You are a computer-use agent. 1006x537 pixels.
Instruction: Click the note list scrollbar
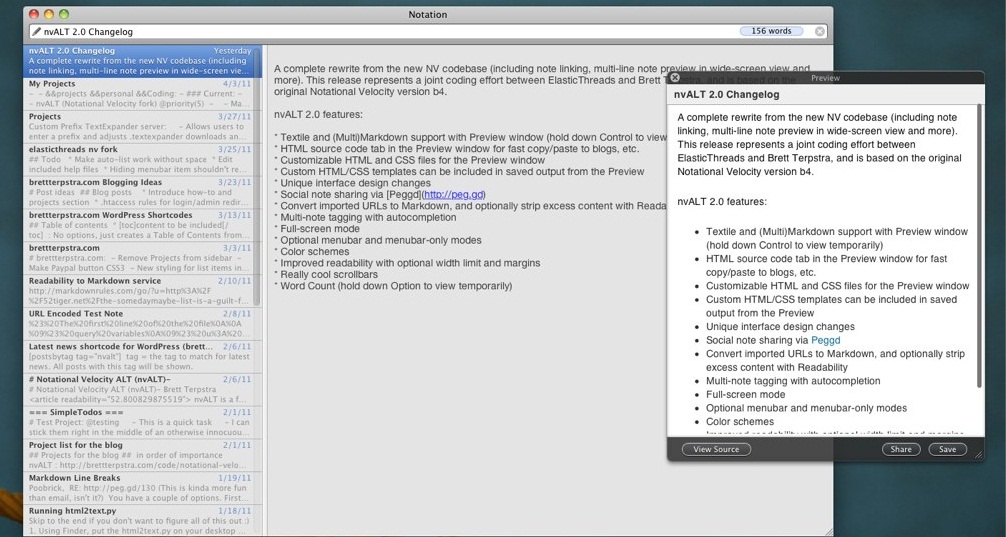(257, 176)
